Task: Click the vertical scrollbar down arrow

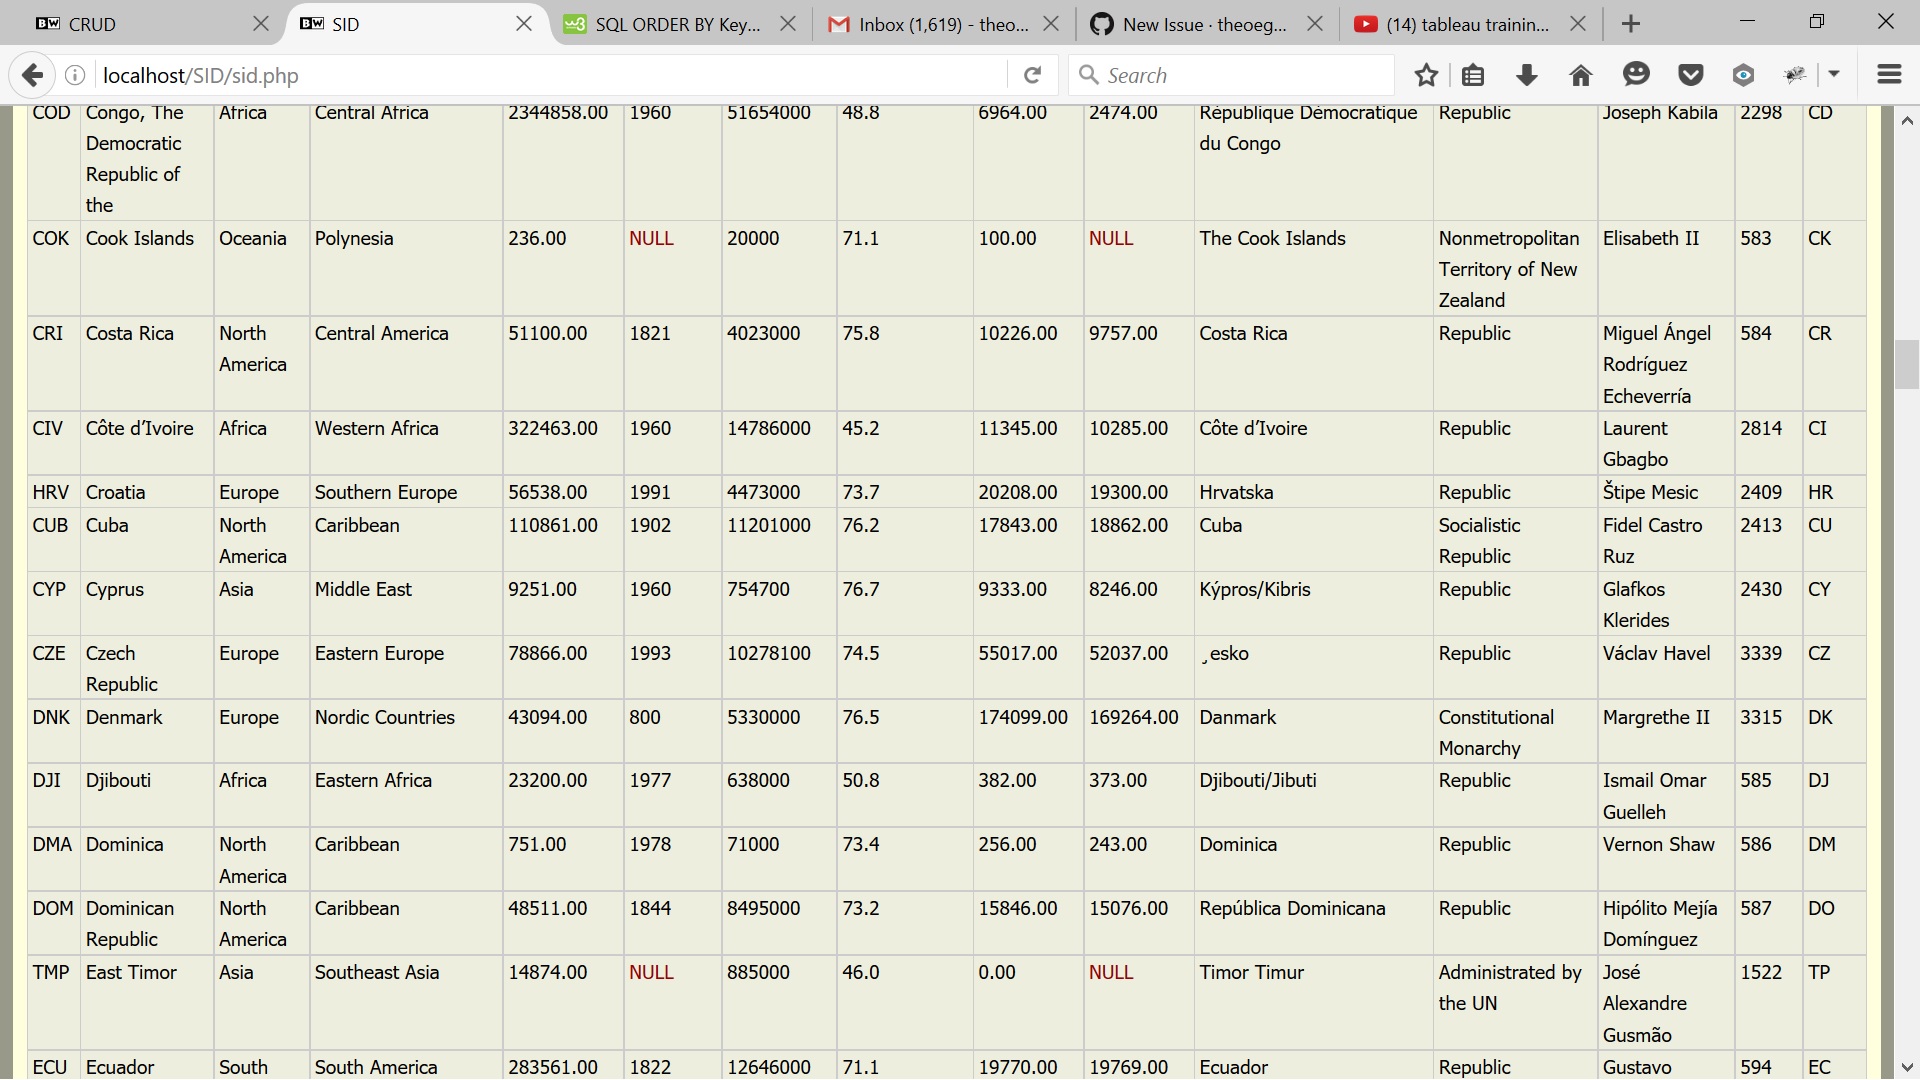Action: pyautogui.click(x=1907, y=1067)
